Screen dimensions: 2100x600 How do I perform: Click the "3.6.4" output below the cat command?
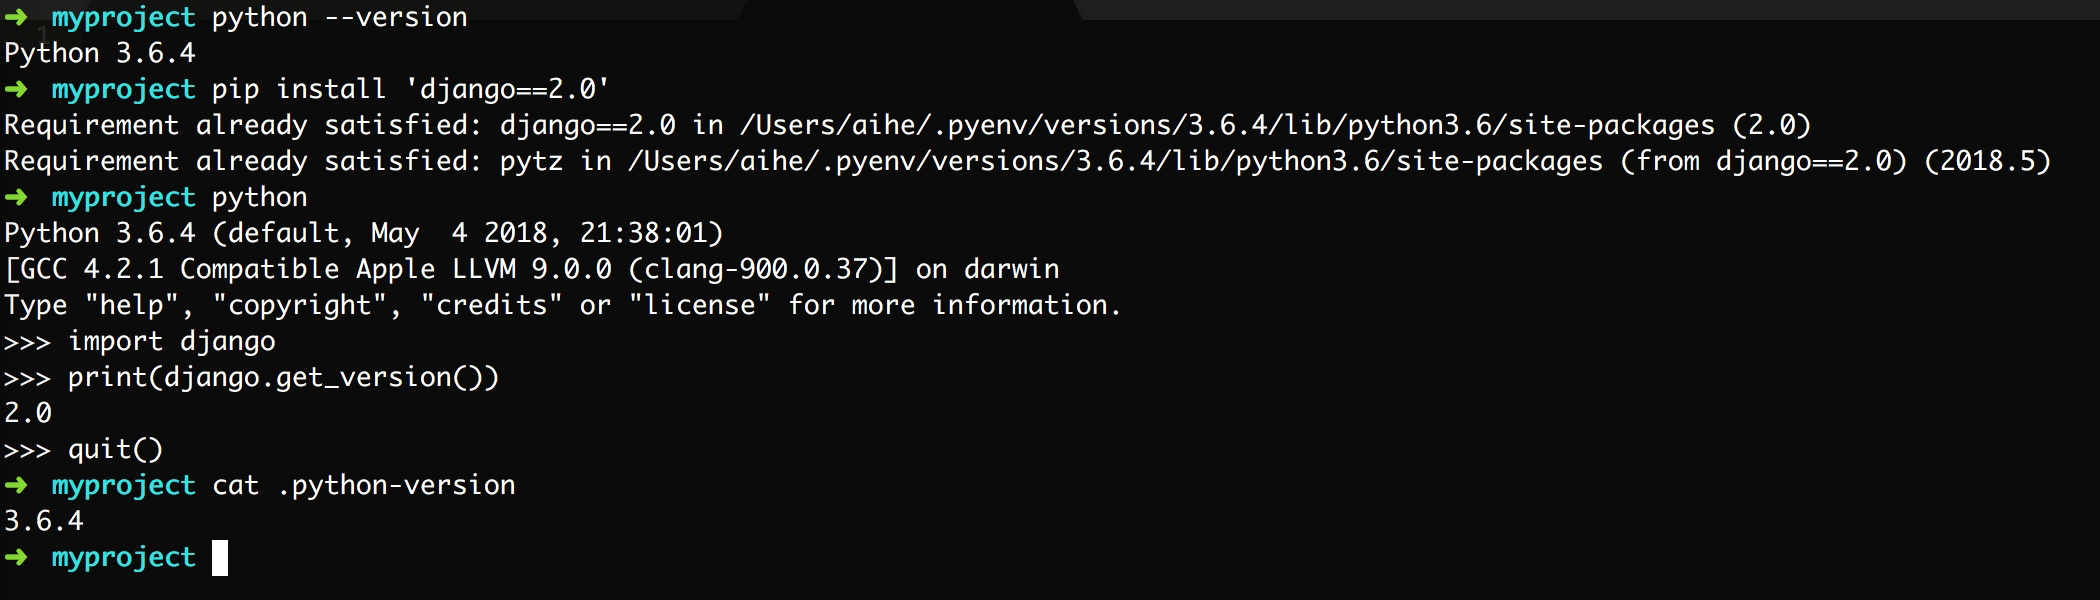(44, 521)
